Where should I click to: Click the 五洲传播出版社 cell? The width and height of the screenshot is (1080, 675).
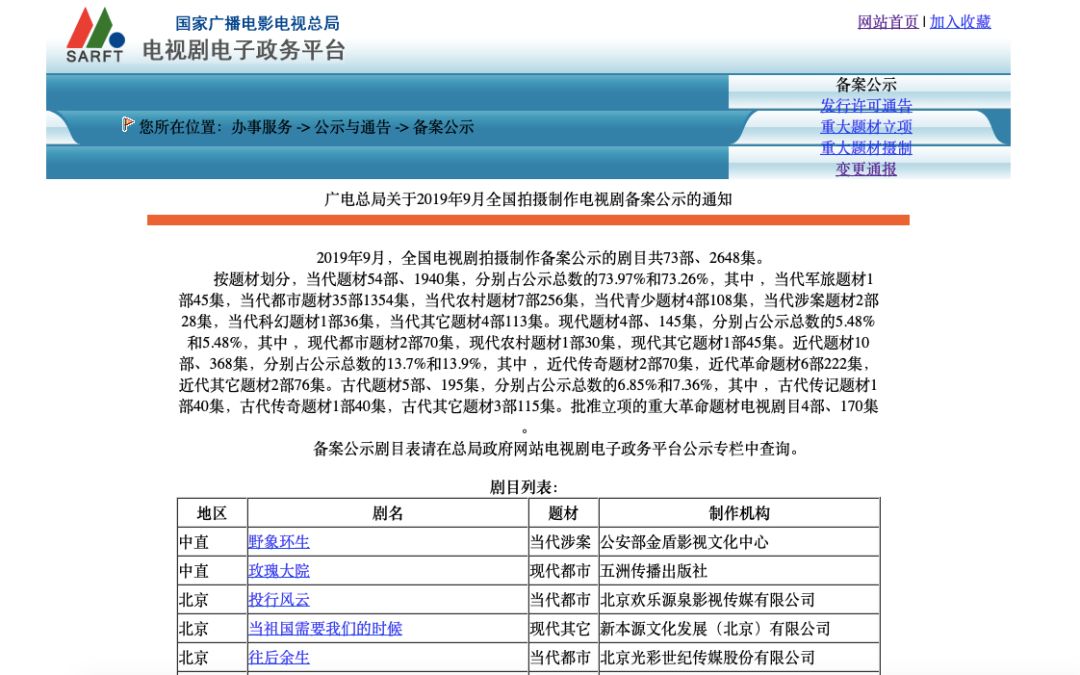point(739,571)
